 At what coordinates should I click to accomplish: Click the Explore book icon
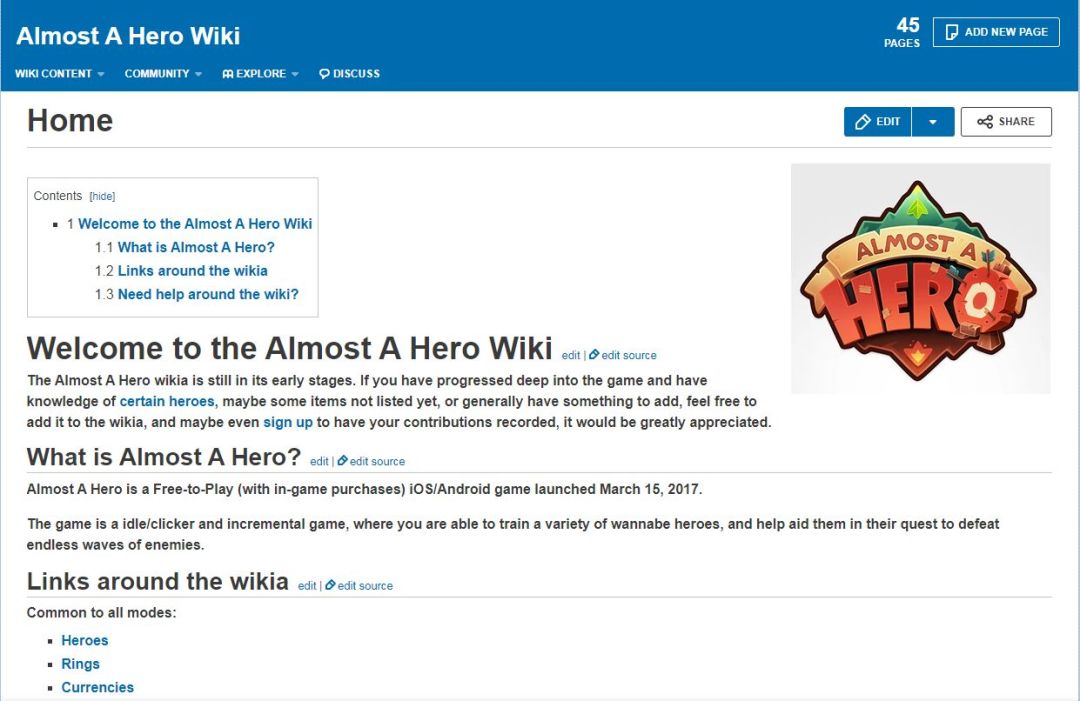click(227, 74)
